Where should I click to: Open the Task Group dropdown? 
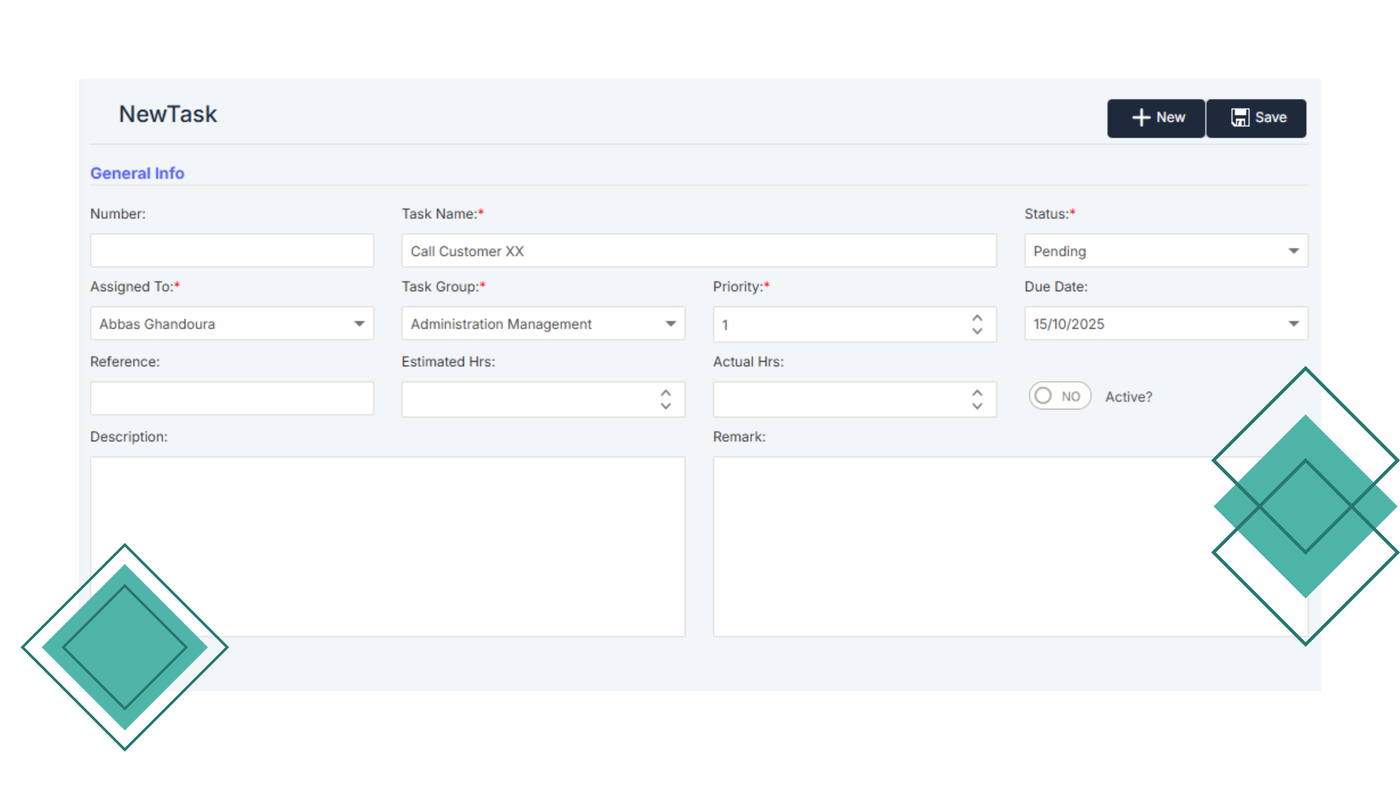671,324
